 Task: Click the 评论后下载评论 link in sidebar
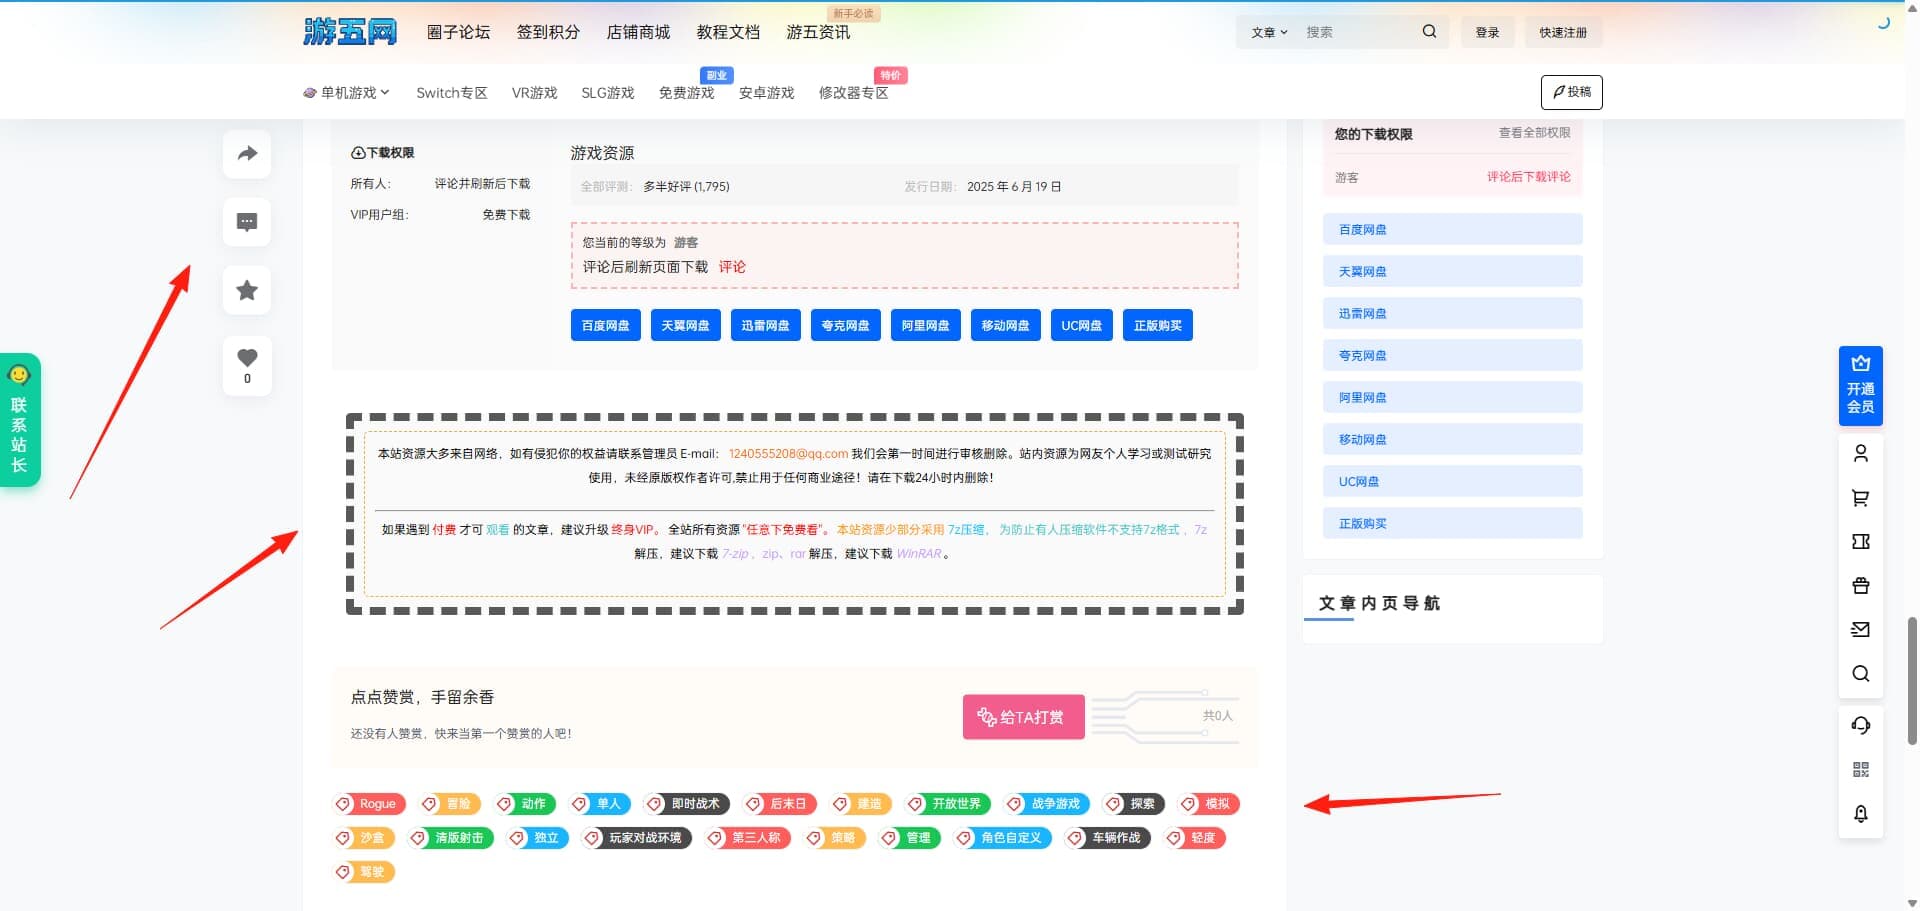click(x=1528, y=177)
